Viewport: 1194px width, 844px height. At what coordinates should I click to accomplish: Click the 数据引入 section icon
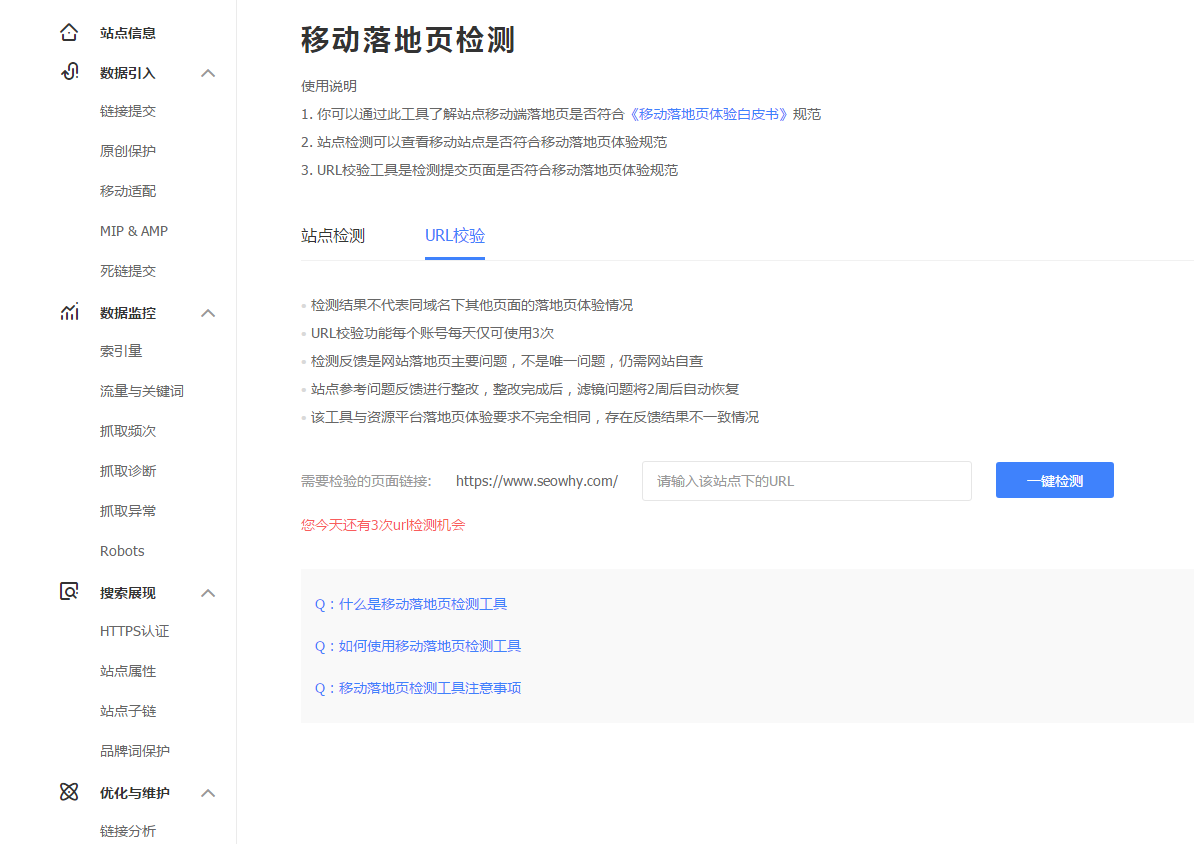tap(68, 72)
